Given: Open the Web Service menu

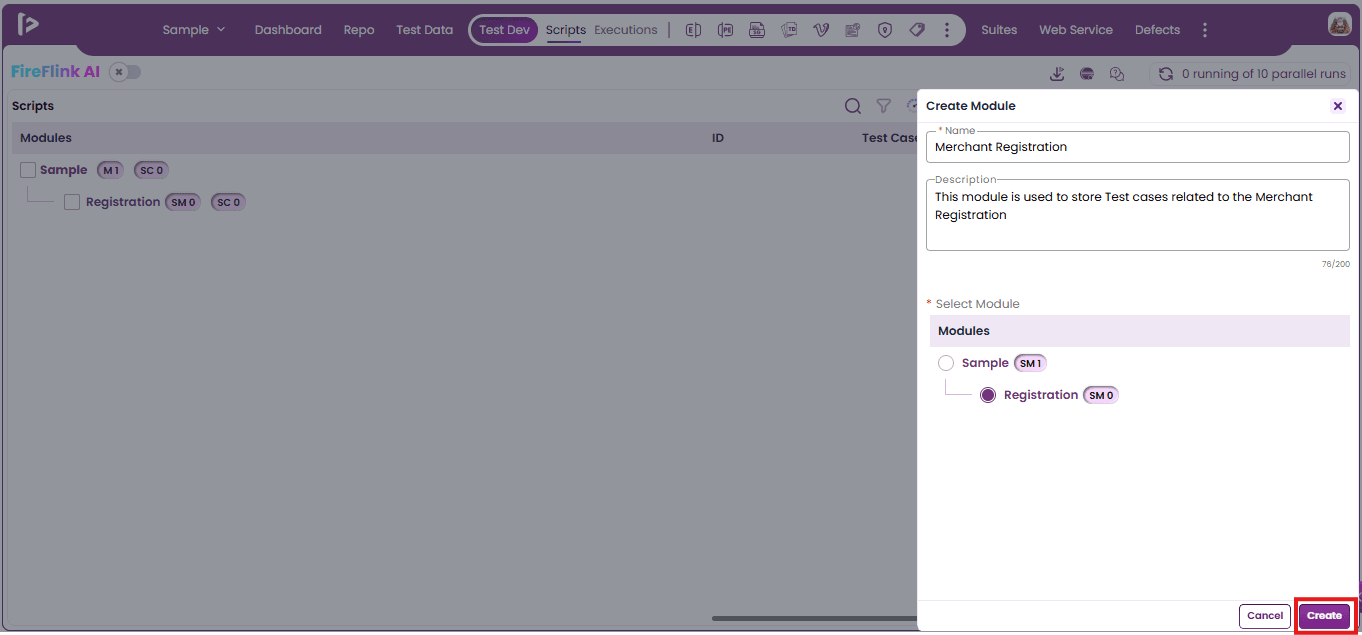Looking at the screenshot, I should 1076,30.
